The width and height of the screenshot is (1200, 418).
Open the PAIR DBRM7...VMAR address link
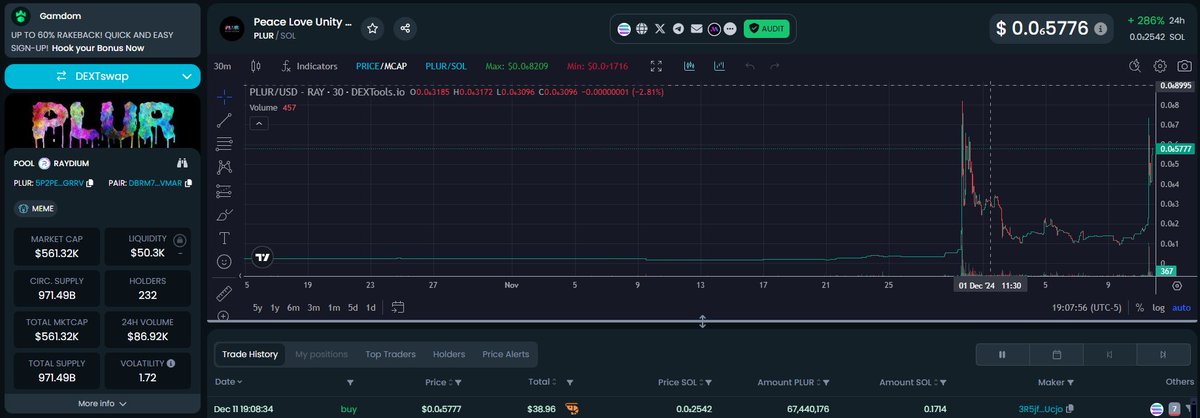pyautogui.click(x=156, y=183)
